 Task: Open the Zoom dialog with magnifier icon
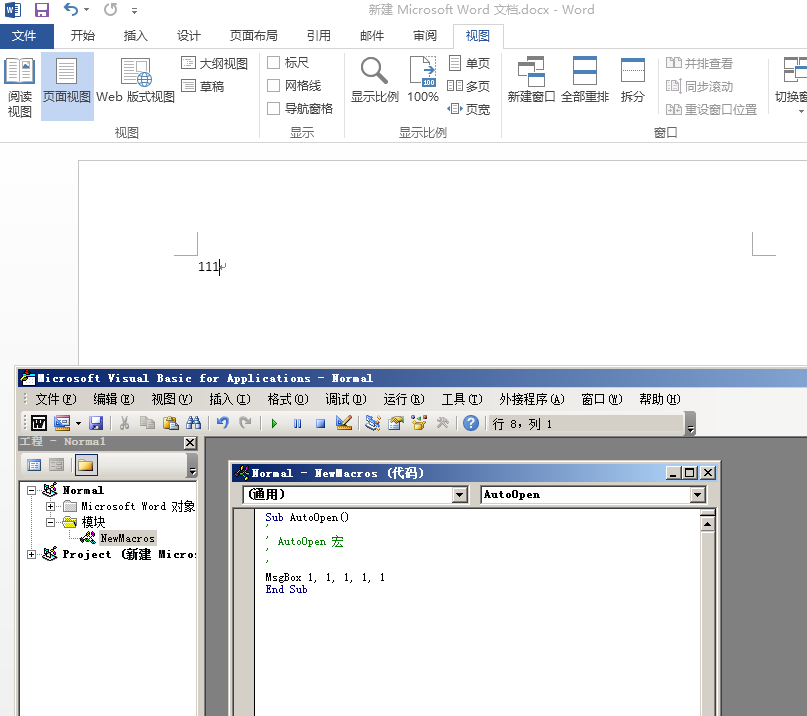tap(374, 80)
